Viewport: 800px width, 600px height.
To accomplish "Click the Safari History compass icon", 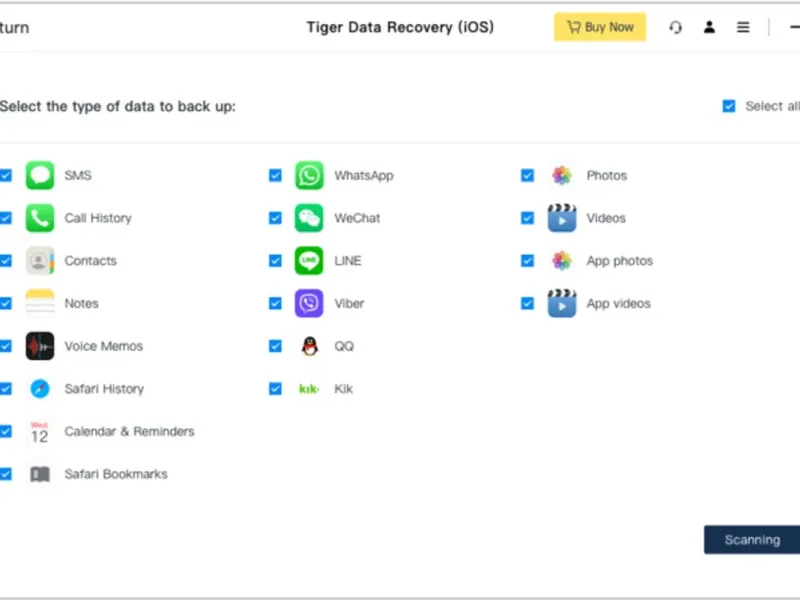I will tap(40, 389).
